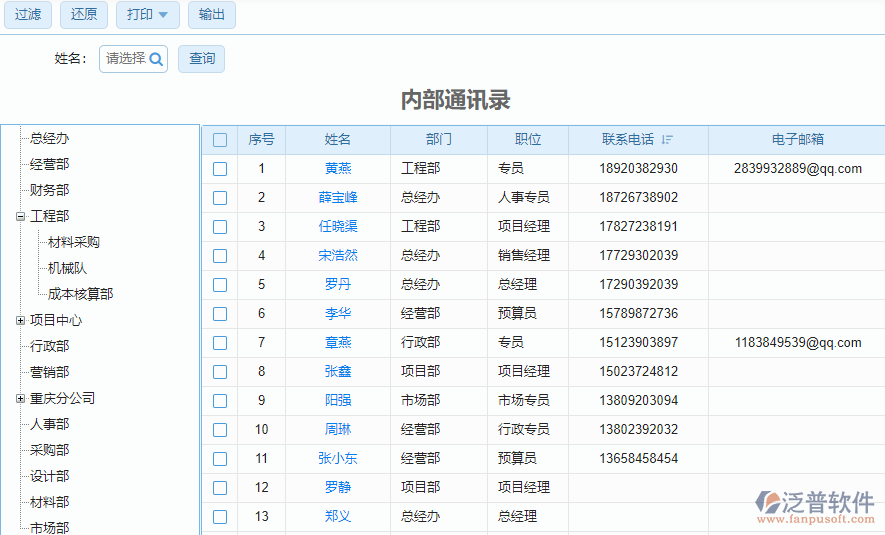Click the 还原 toolbar button
Screen dimensions: 885x535
(84, 15)
